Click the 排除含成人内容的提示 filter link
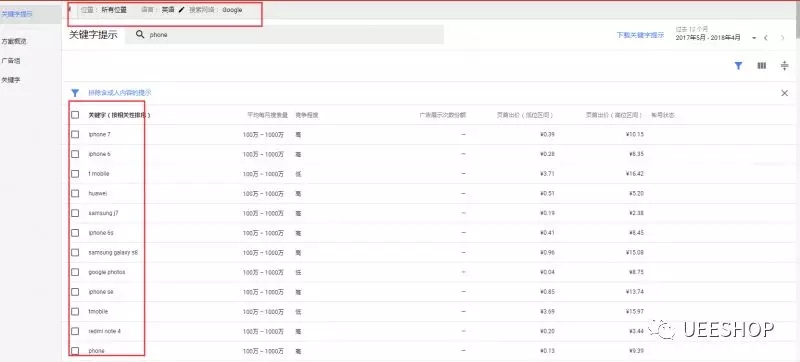Screen dimensions: 800x362 (x=120, y=93)
